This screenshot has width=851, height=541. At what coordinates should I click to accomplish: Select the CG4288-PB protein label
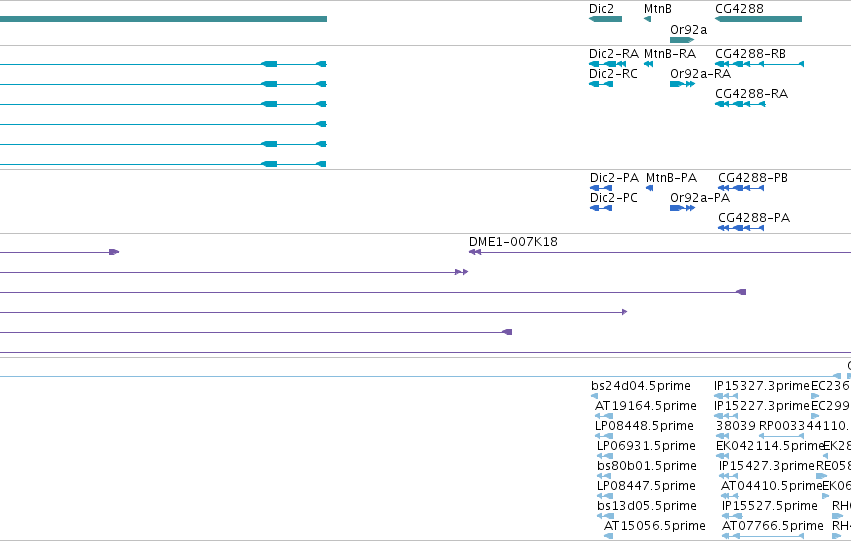[753, 178]
